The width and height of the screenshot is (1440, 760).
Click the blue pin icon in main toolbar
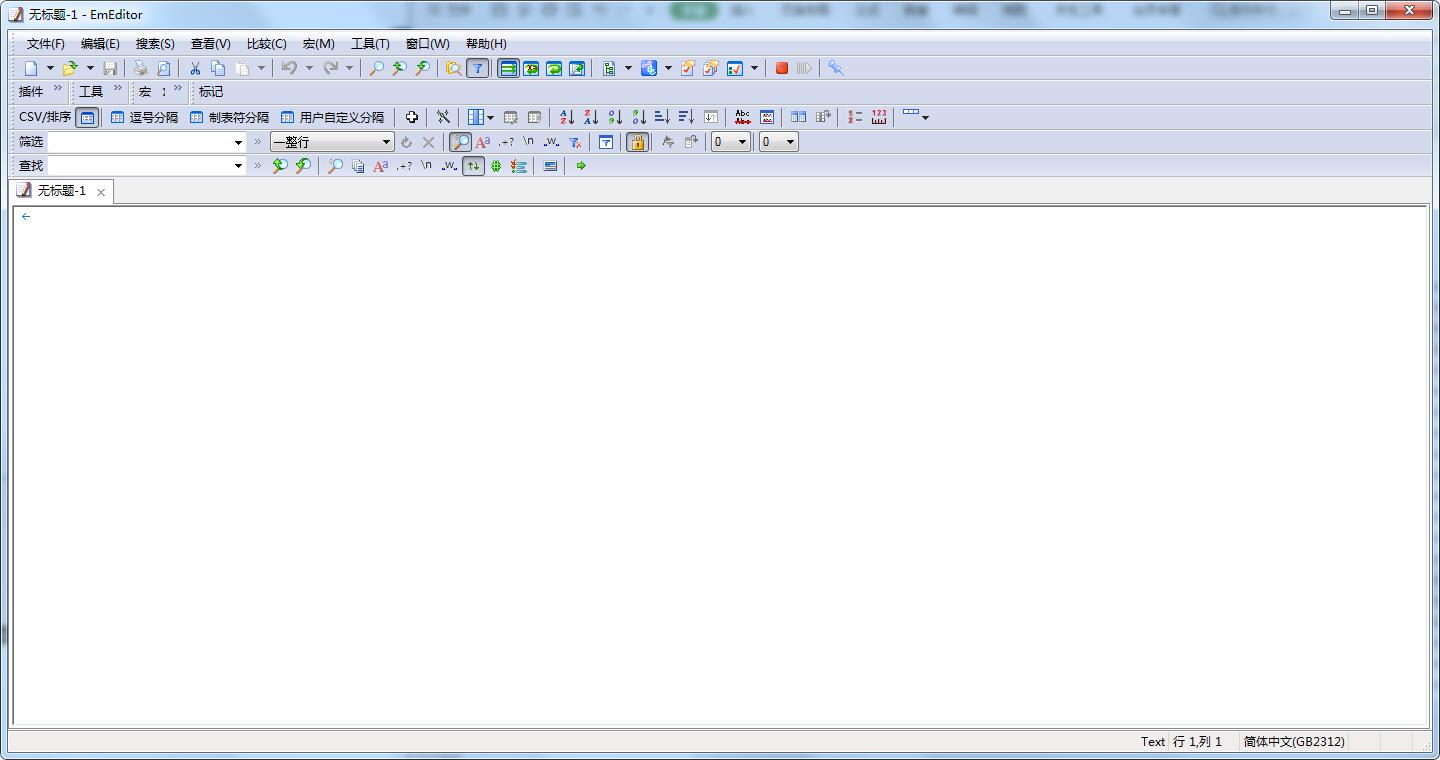(x=836, y=68)
